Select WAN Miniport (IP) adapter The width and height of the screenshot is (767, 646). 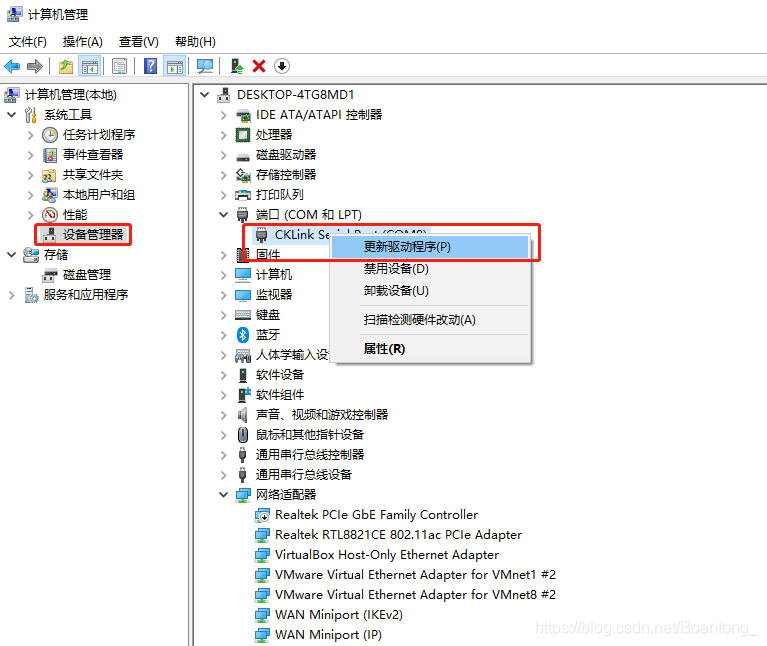[x=328, y=635]
